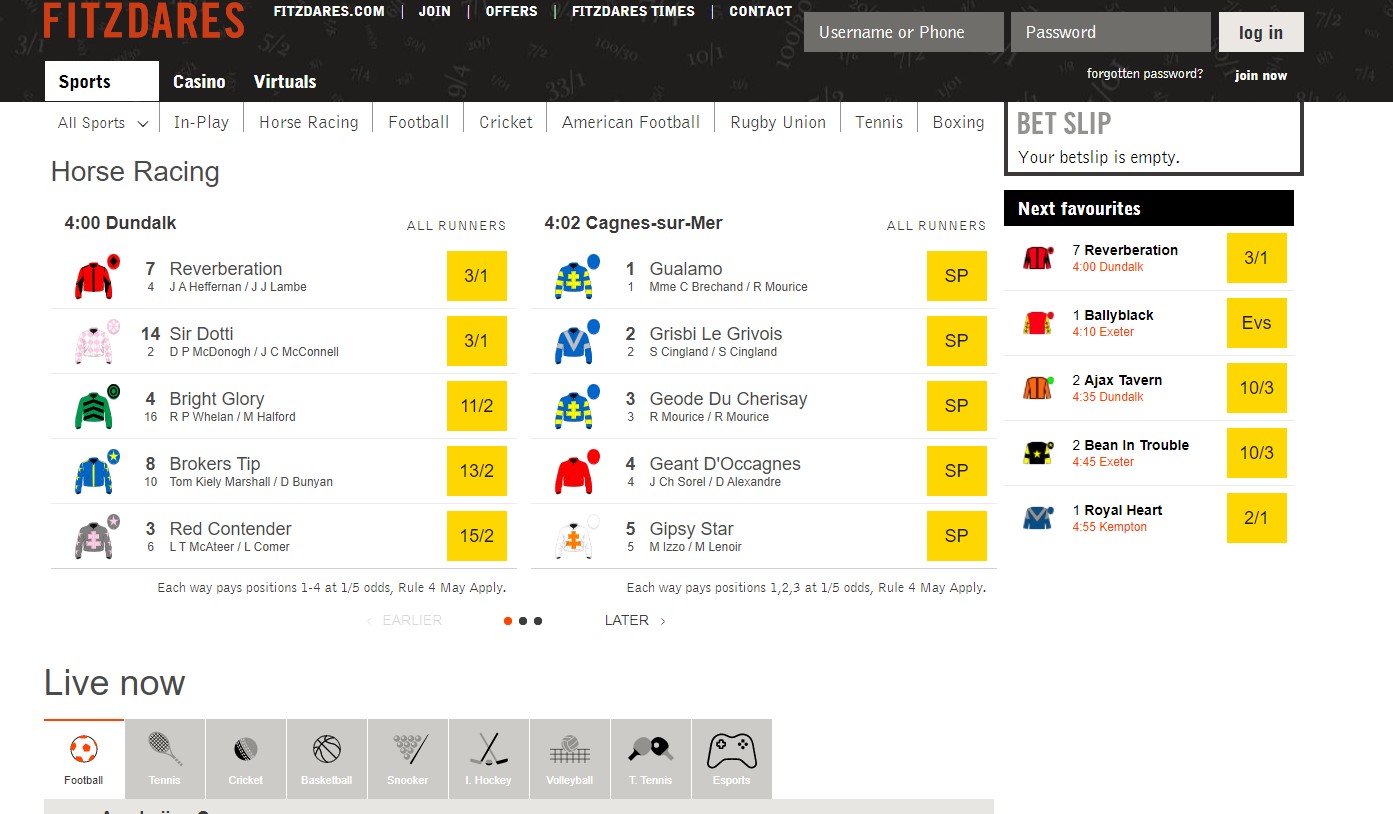Select the Snooker live icon
Screen dimensions: 1393x814
(x=408, y=749)
